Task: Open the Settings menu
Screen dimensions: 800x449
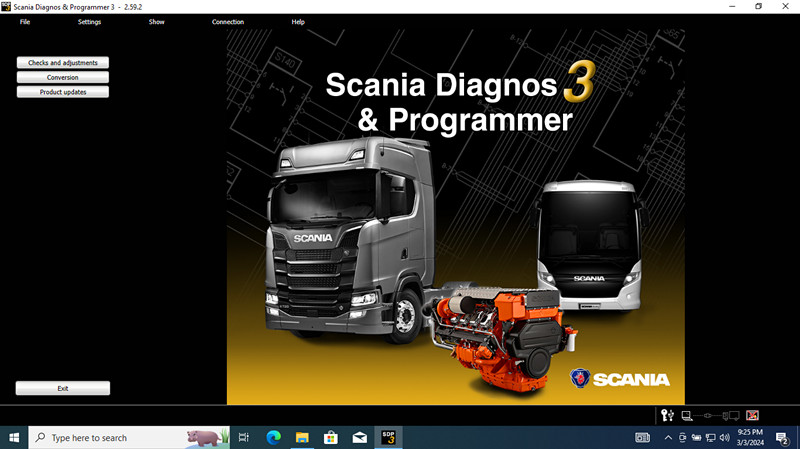Action: coord(89,22)
